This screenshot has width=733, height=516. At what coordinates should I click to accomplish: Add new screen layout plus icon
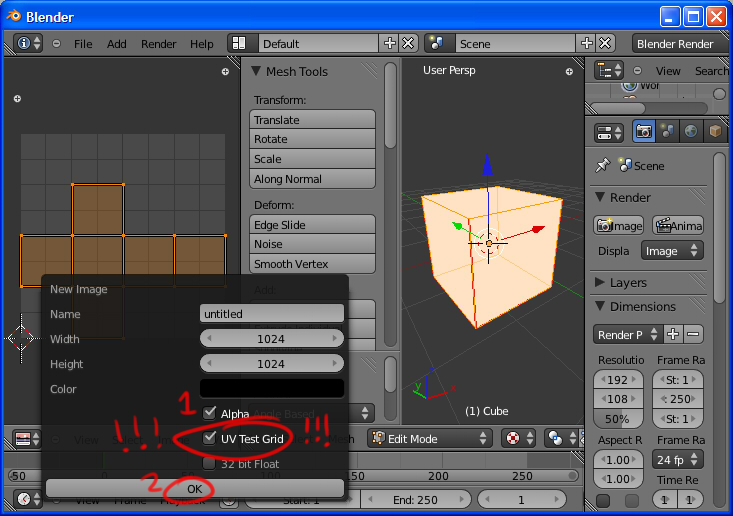coord(389,44)
